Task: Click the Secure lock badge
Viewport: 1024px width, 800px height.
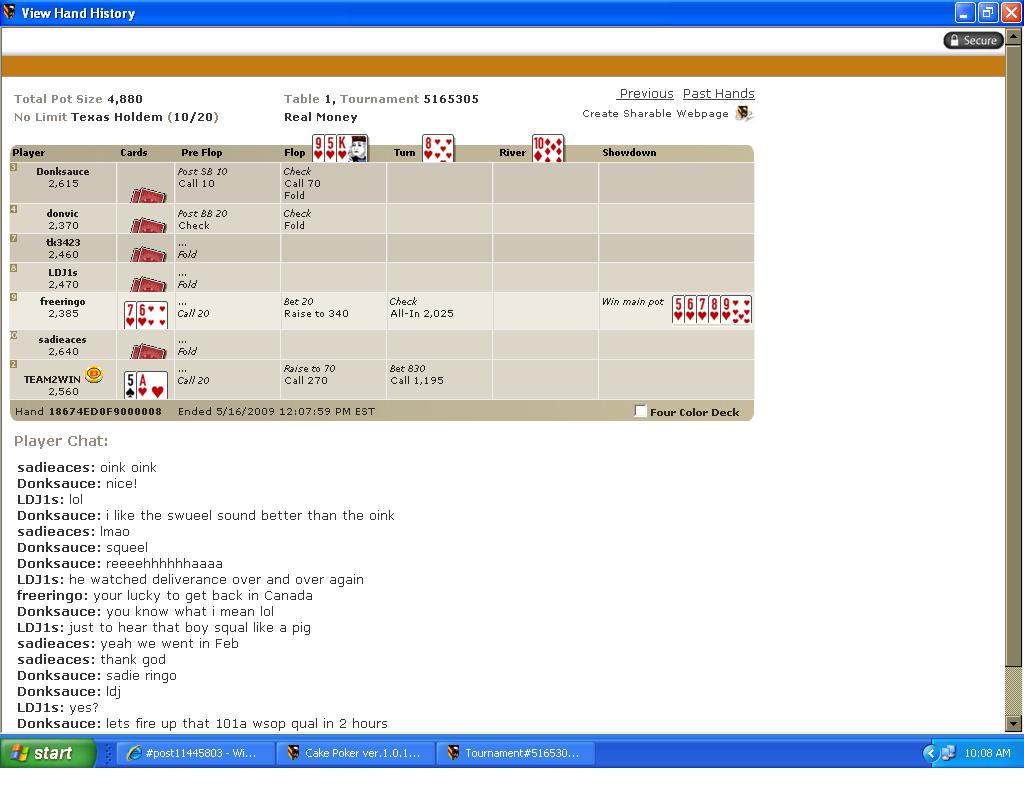Action: pos(972,40)
